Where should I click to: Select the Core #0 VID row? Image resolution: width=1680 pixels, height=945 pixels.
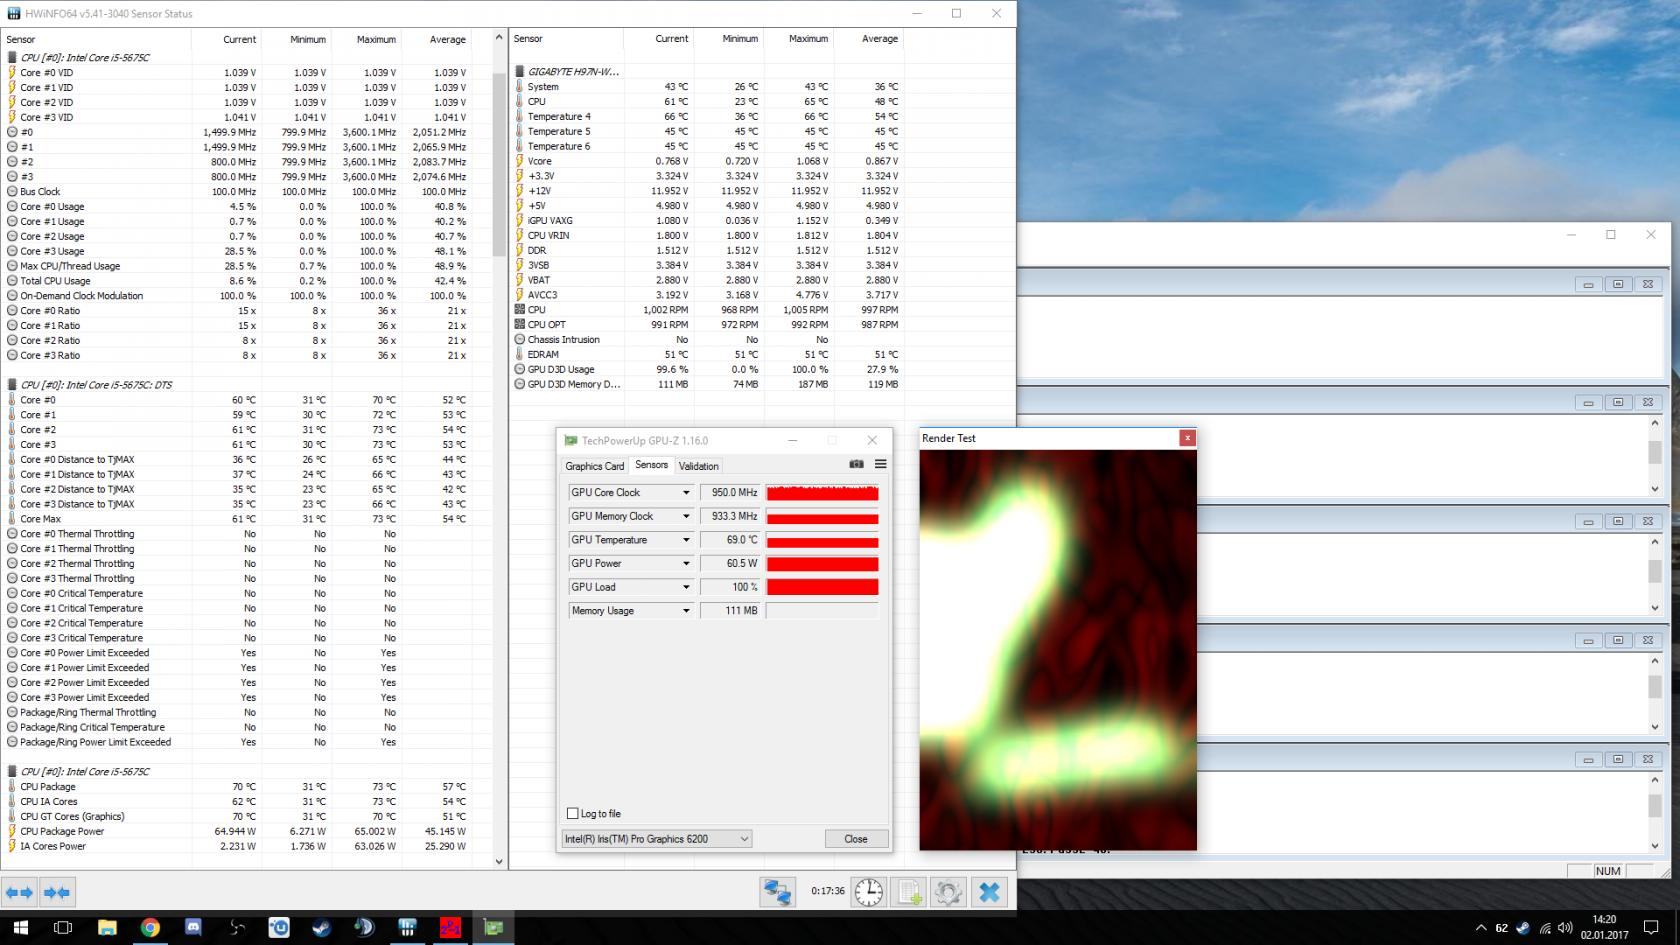point(249,72)
